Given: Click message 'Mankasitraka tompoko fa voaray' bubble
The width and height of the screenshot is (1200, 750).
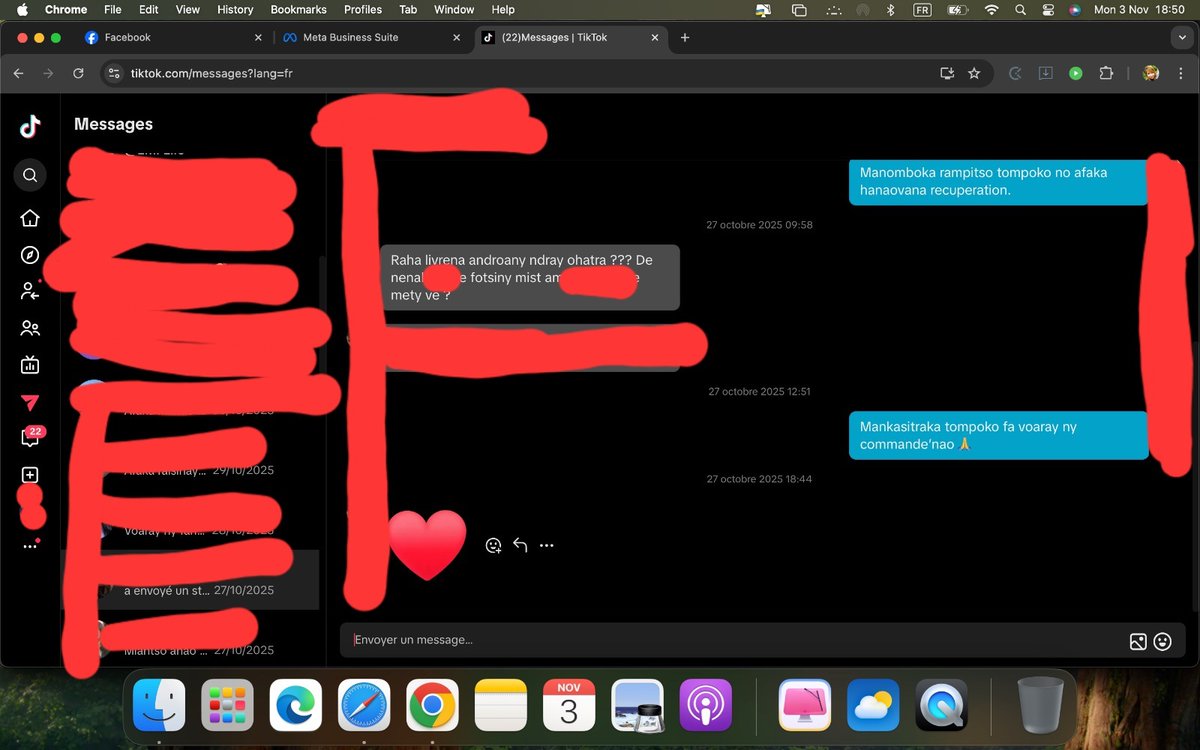Looking at the screenshot, I should tap(998, 435).
